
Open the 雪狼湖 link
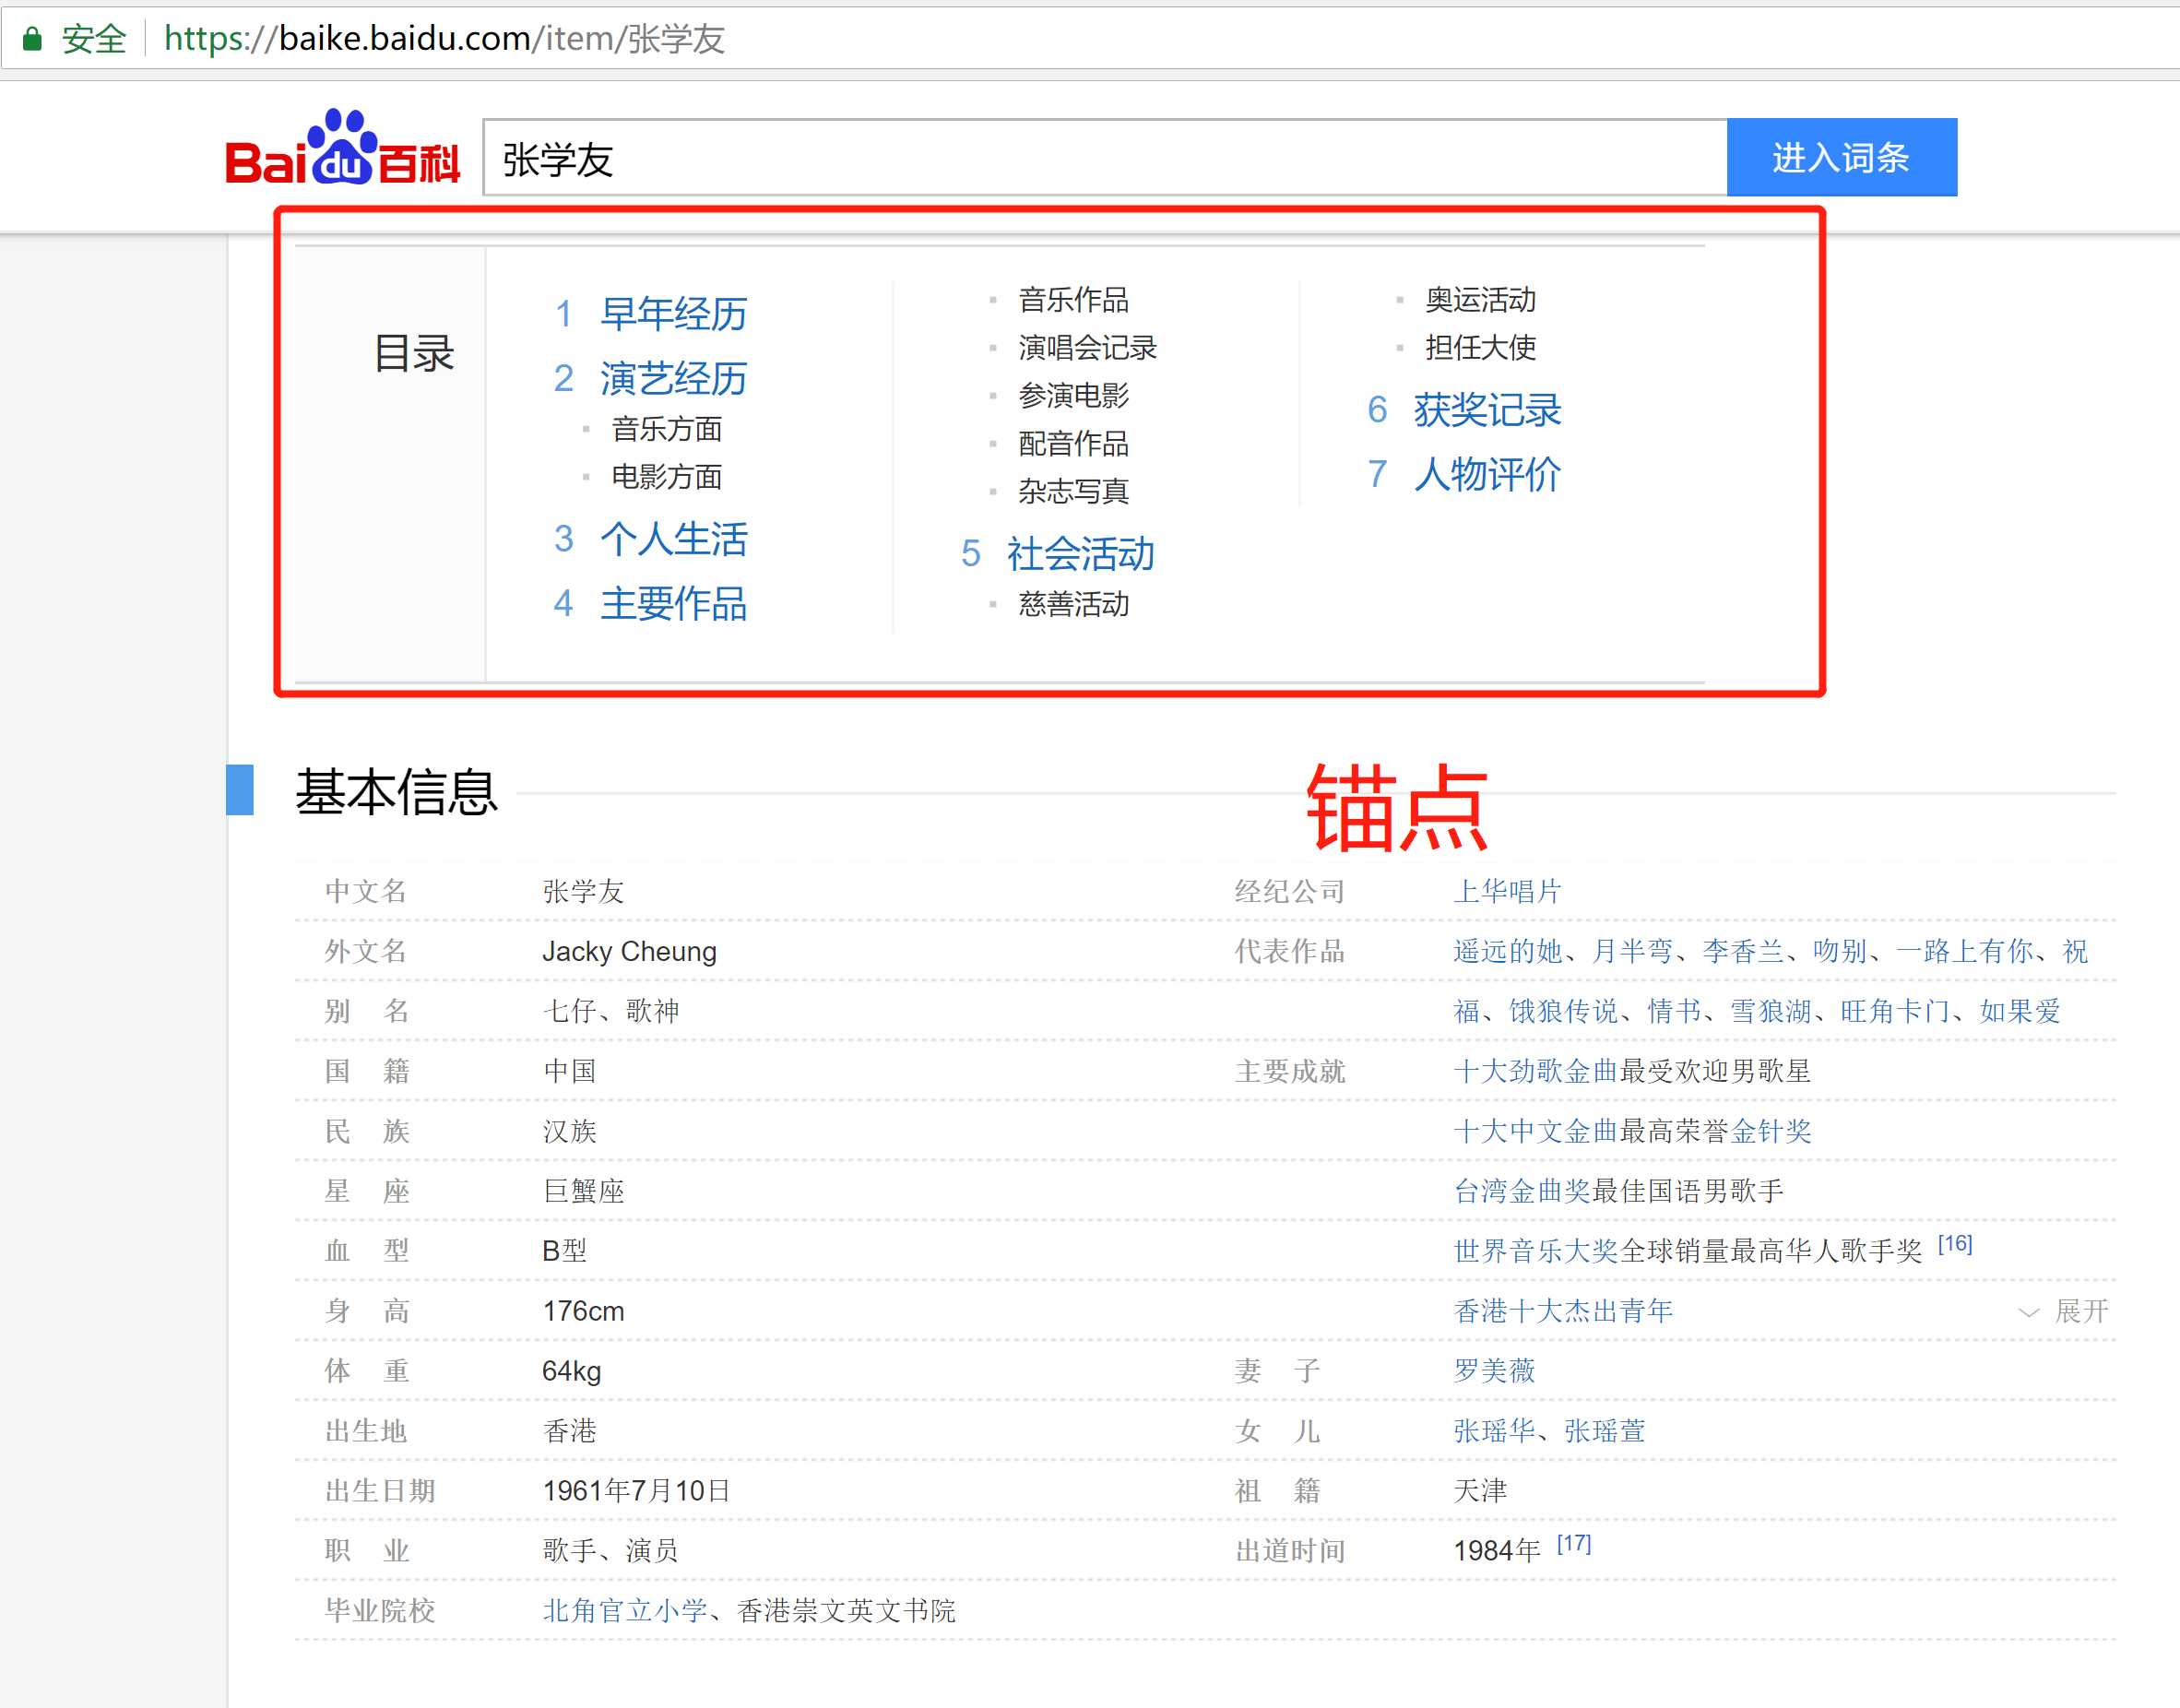1771,1011
